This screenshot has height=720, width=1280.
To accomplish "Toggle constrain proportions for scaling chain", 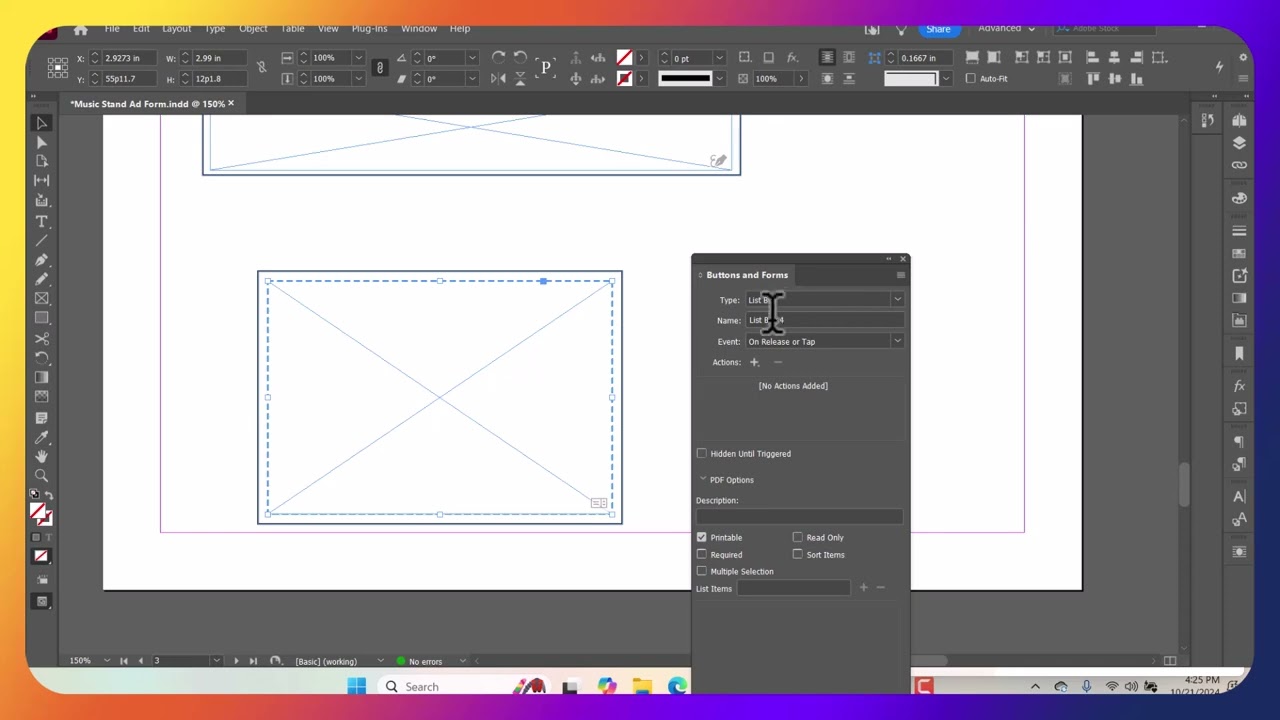I will point(379,68).
